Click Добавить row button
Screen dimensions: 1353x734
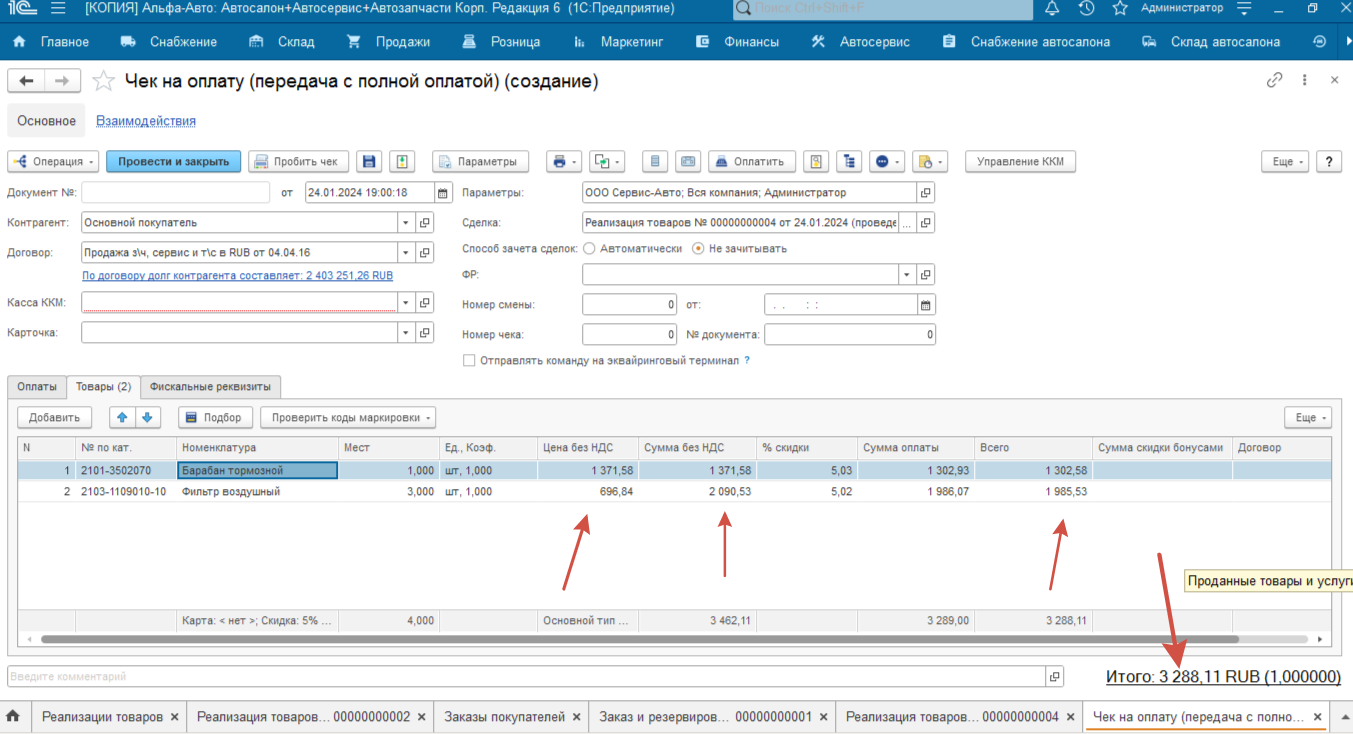[x=55, y=417]
